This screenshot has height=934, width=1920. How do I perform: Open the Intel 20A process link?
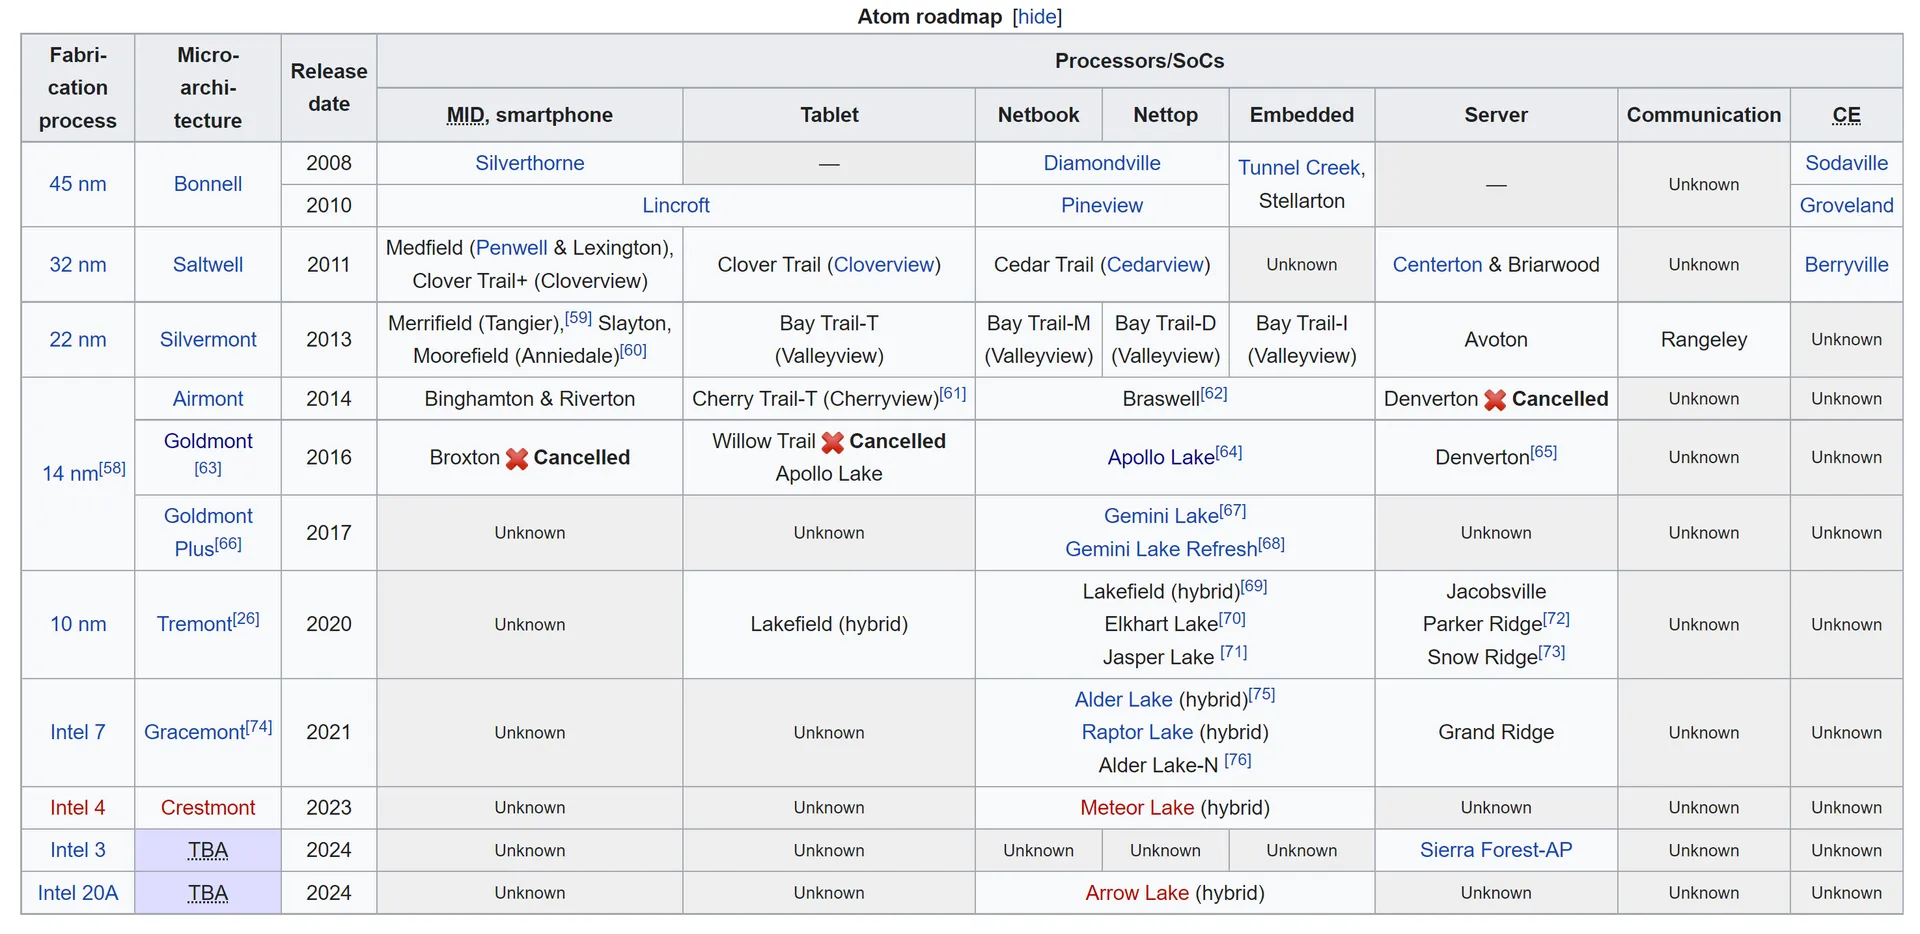point(77,893)
